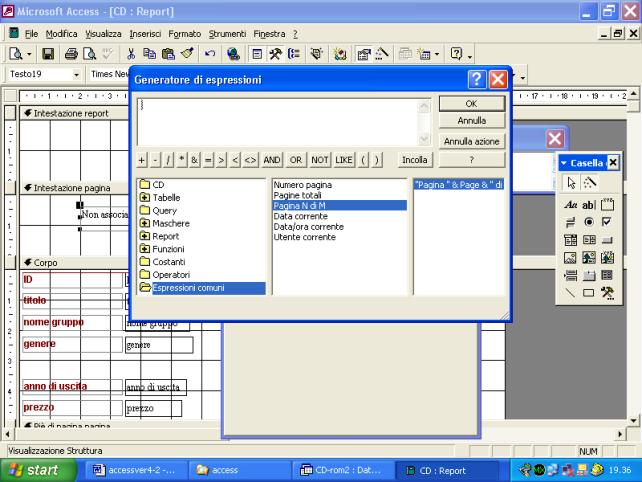
Task: Expand the Tabelle folder in the tree
Action: coord(144,197)
